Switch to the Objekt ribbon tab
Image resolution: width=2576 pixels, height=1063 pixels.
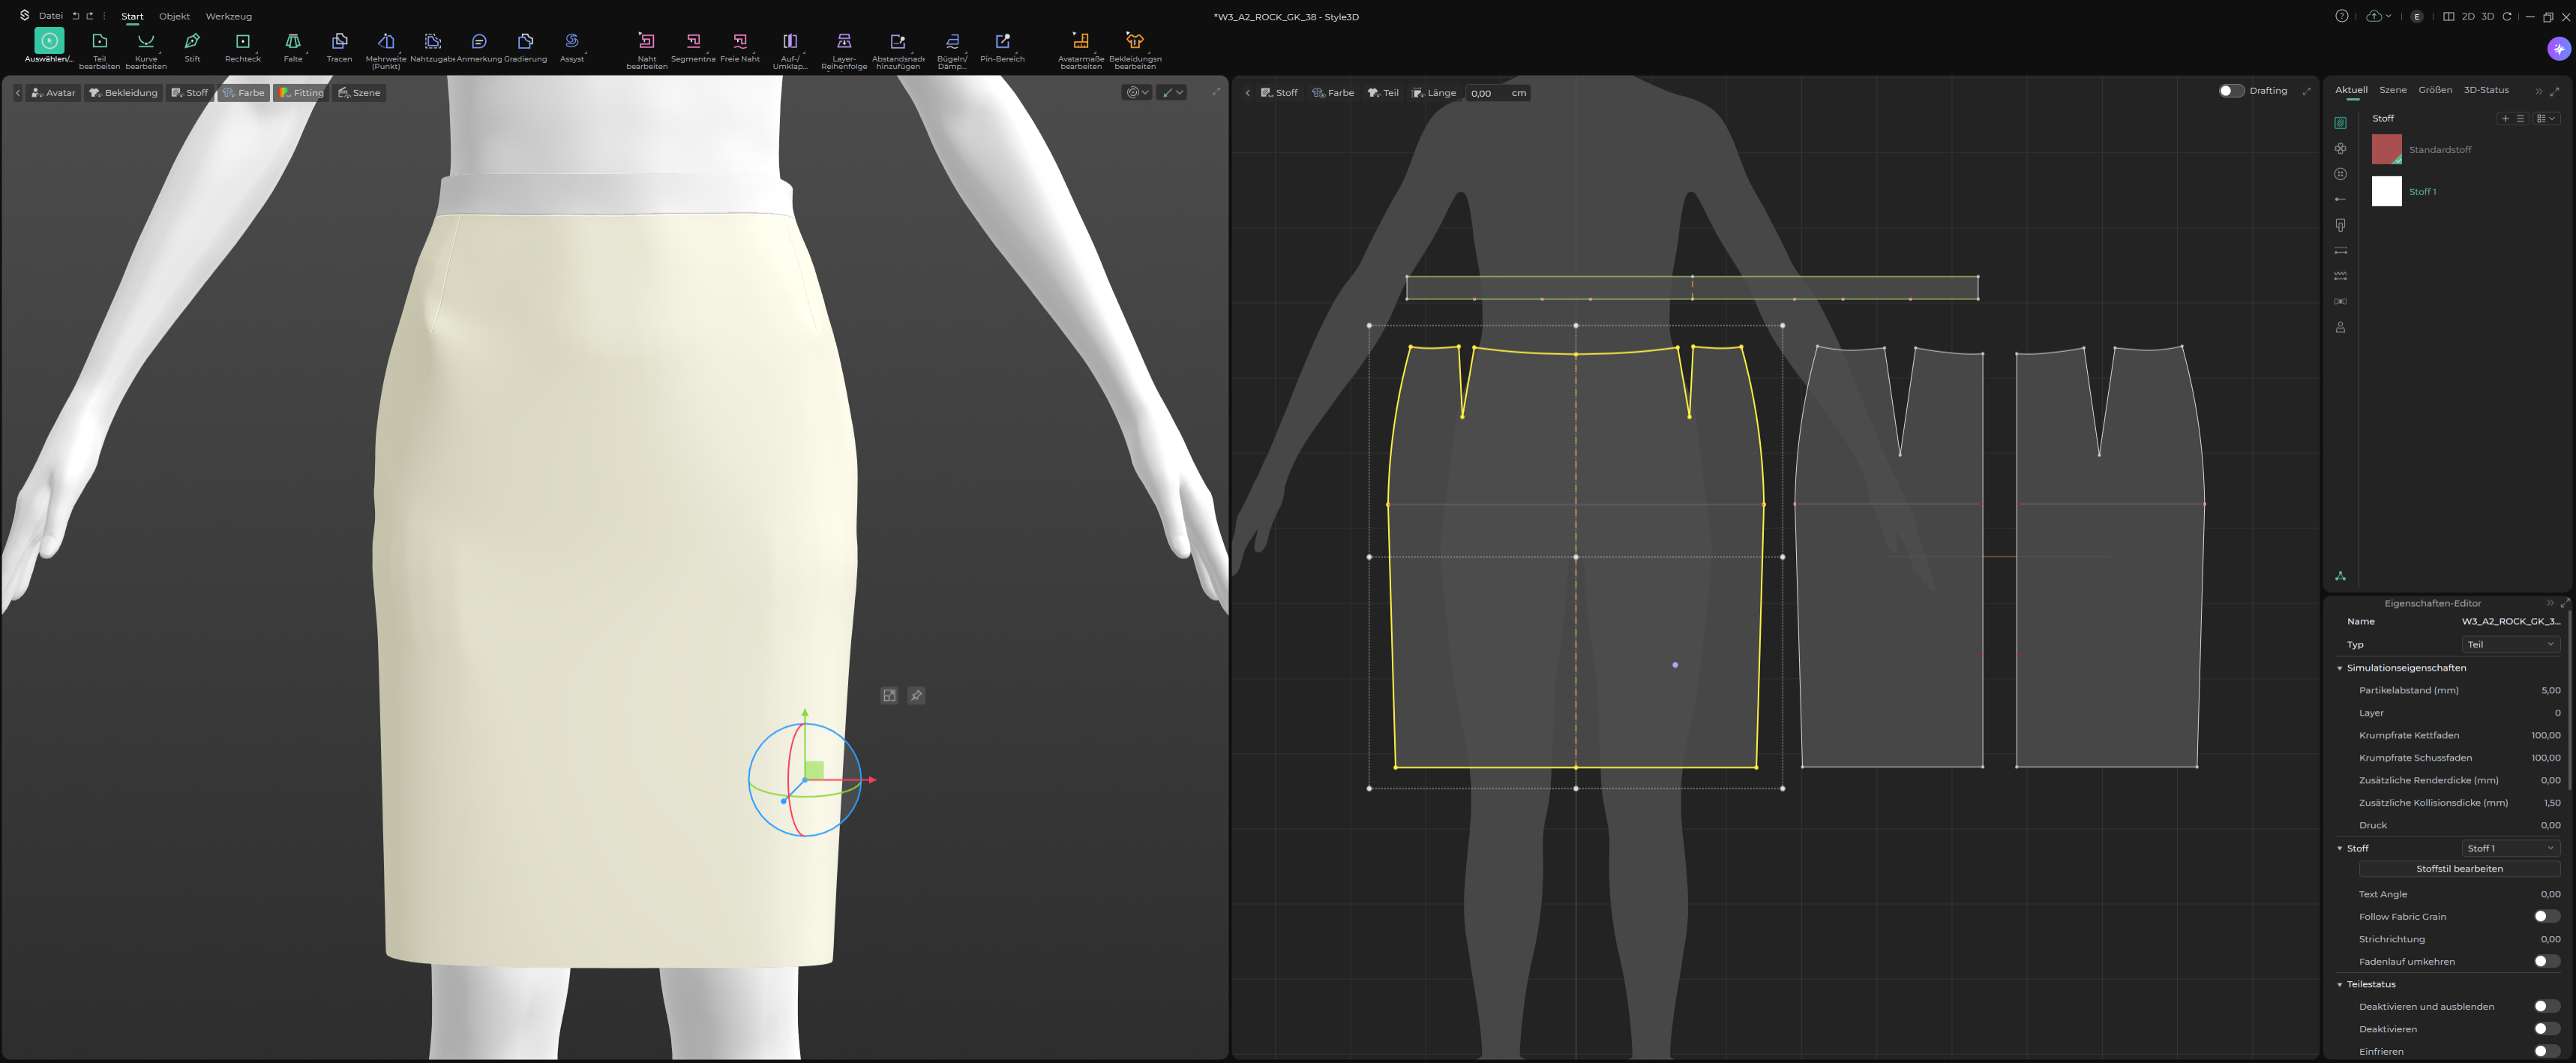174,16
